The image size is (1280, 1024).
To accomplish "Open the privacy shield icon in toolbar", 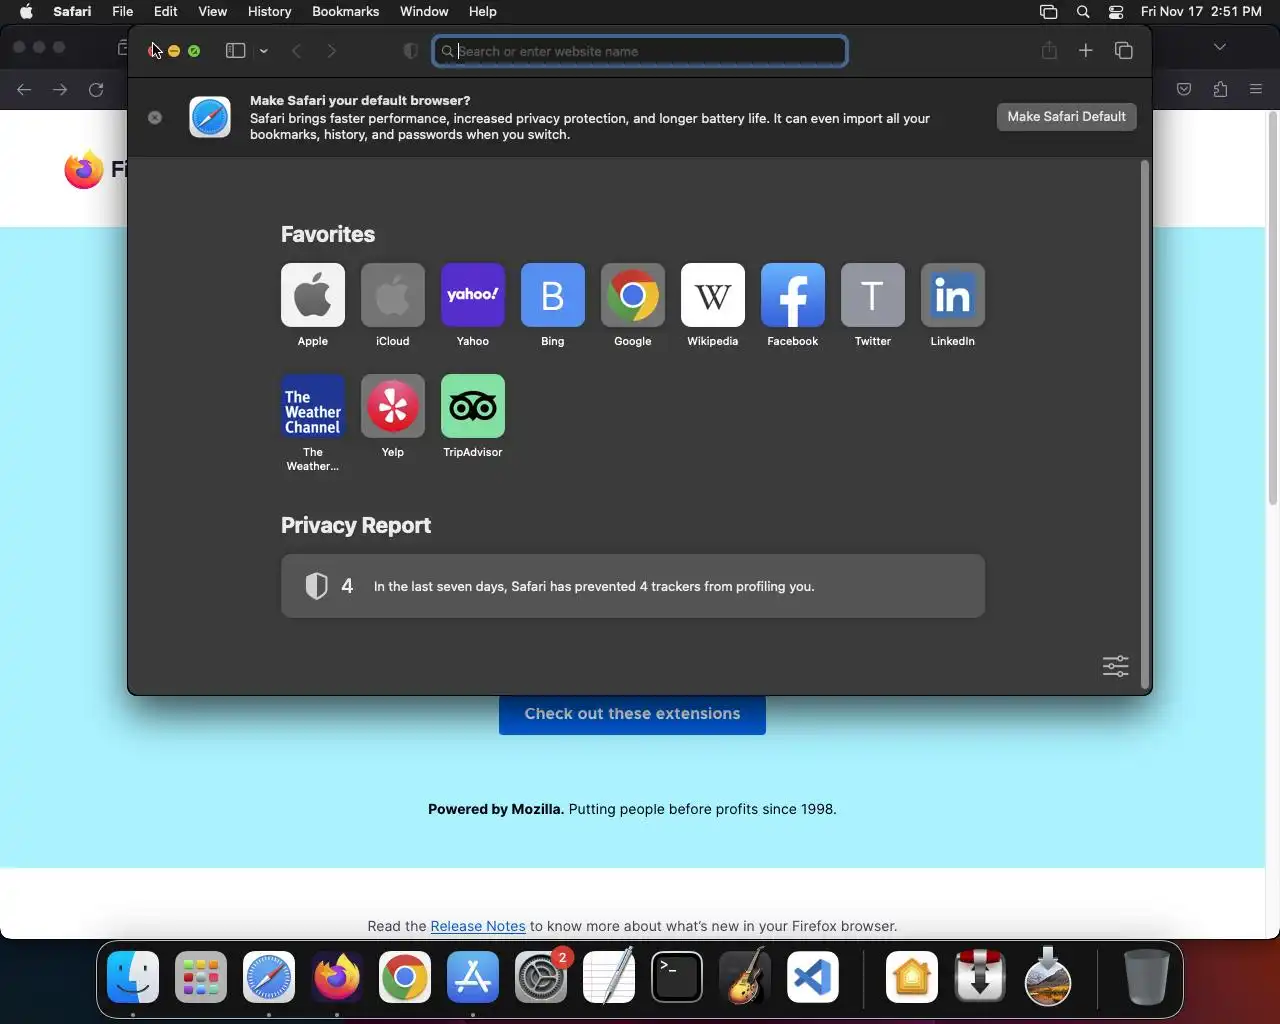I will coord(410,51).
